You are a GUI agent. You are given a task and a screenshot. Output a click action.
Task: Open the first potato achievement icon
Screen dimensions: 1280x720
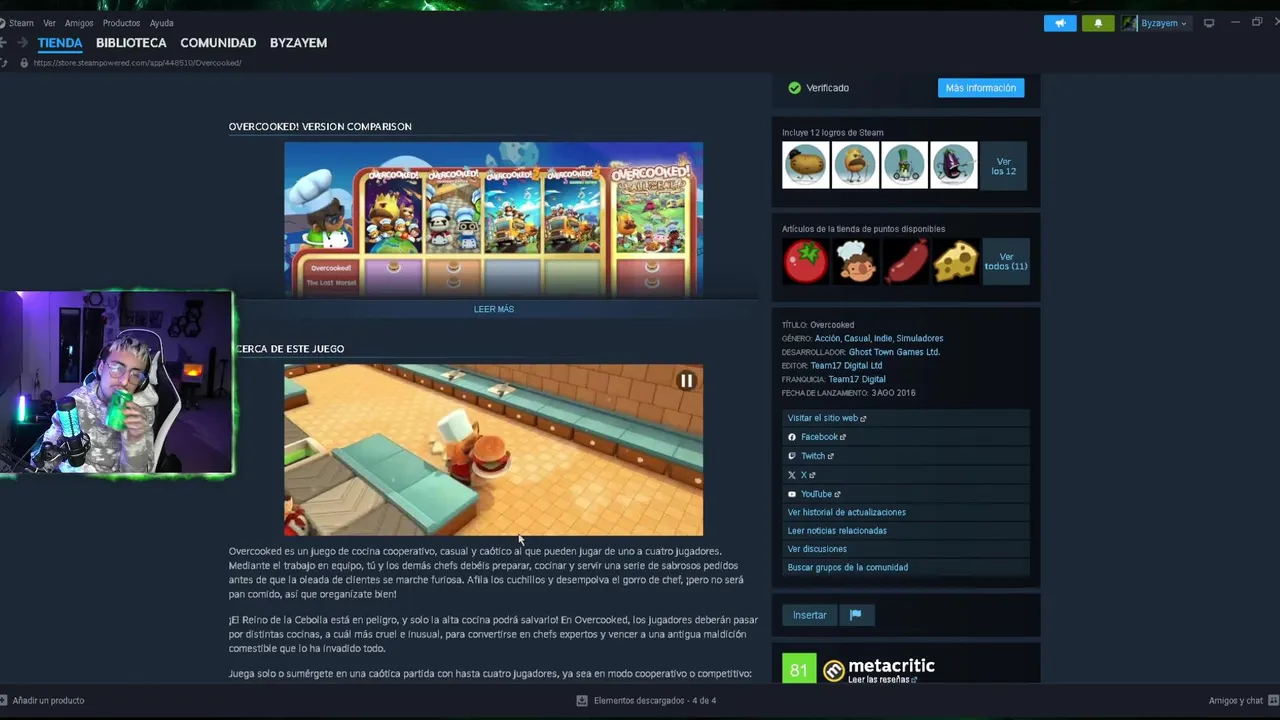[806, 165]
